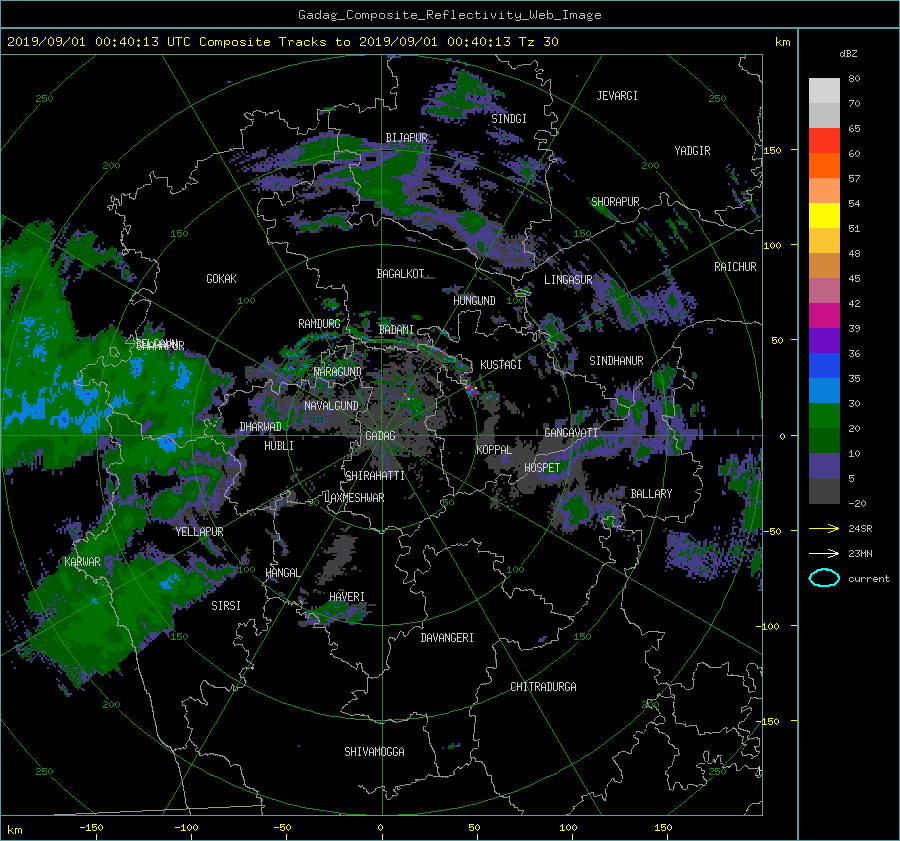Image resolution: width=900 pixels, height=841 pixels.
Task: Click the HUBLI city label
Action: 278,445
